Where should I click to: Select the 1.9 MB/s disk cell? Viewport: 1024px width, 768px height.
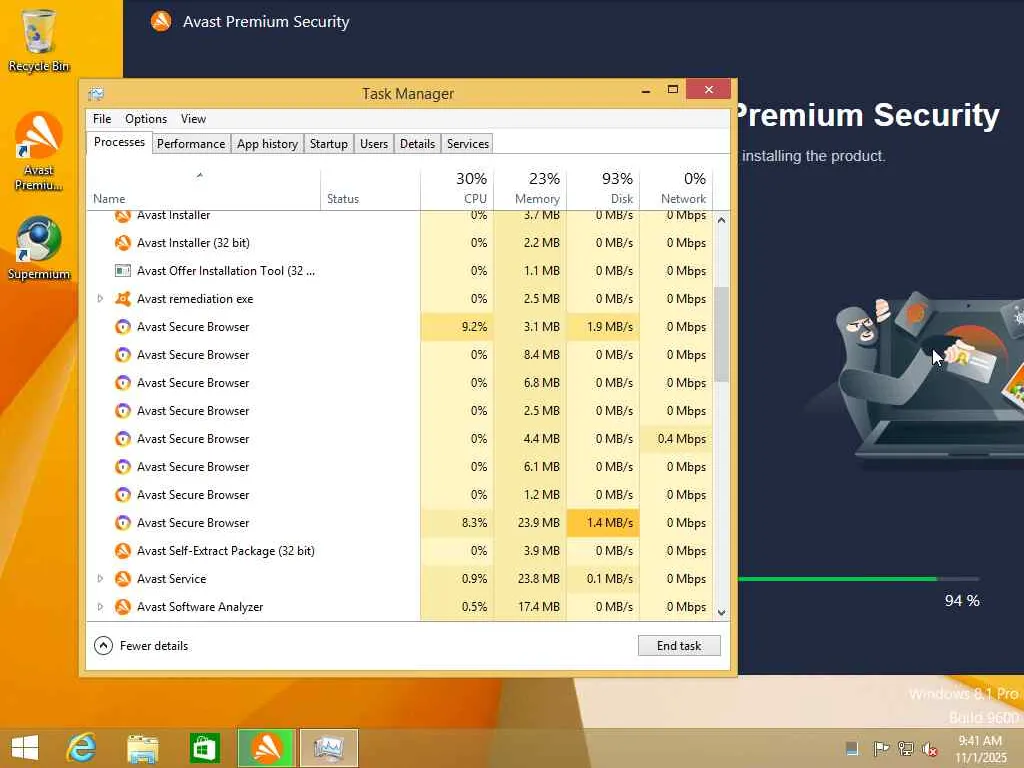coord(603,327)
